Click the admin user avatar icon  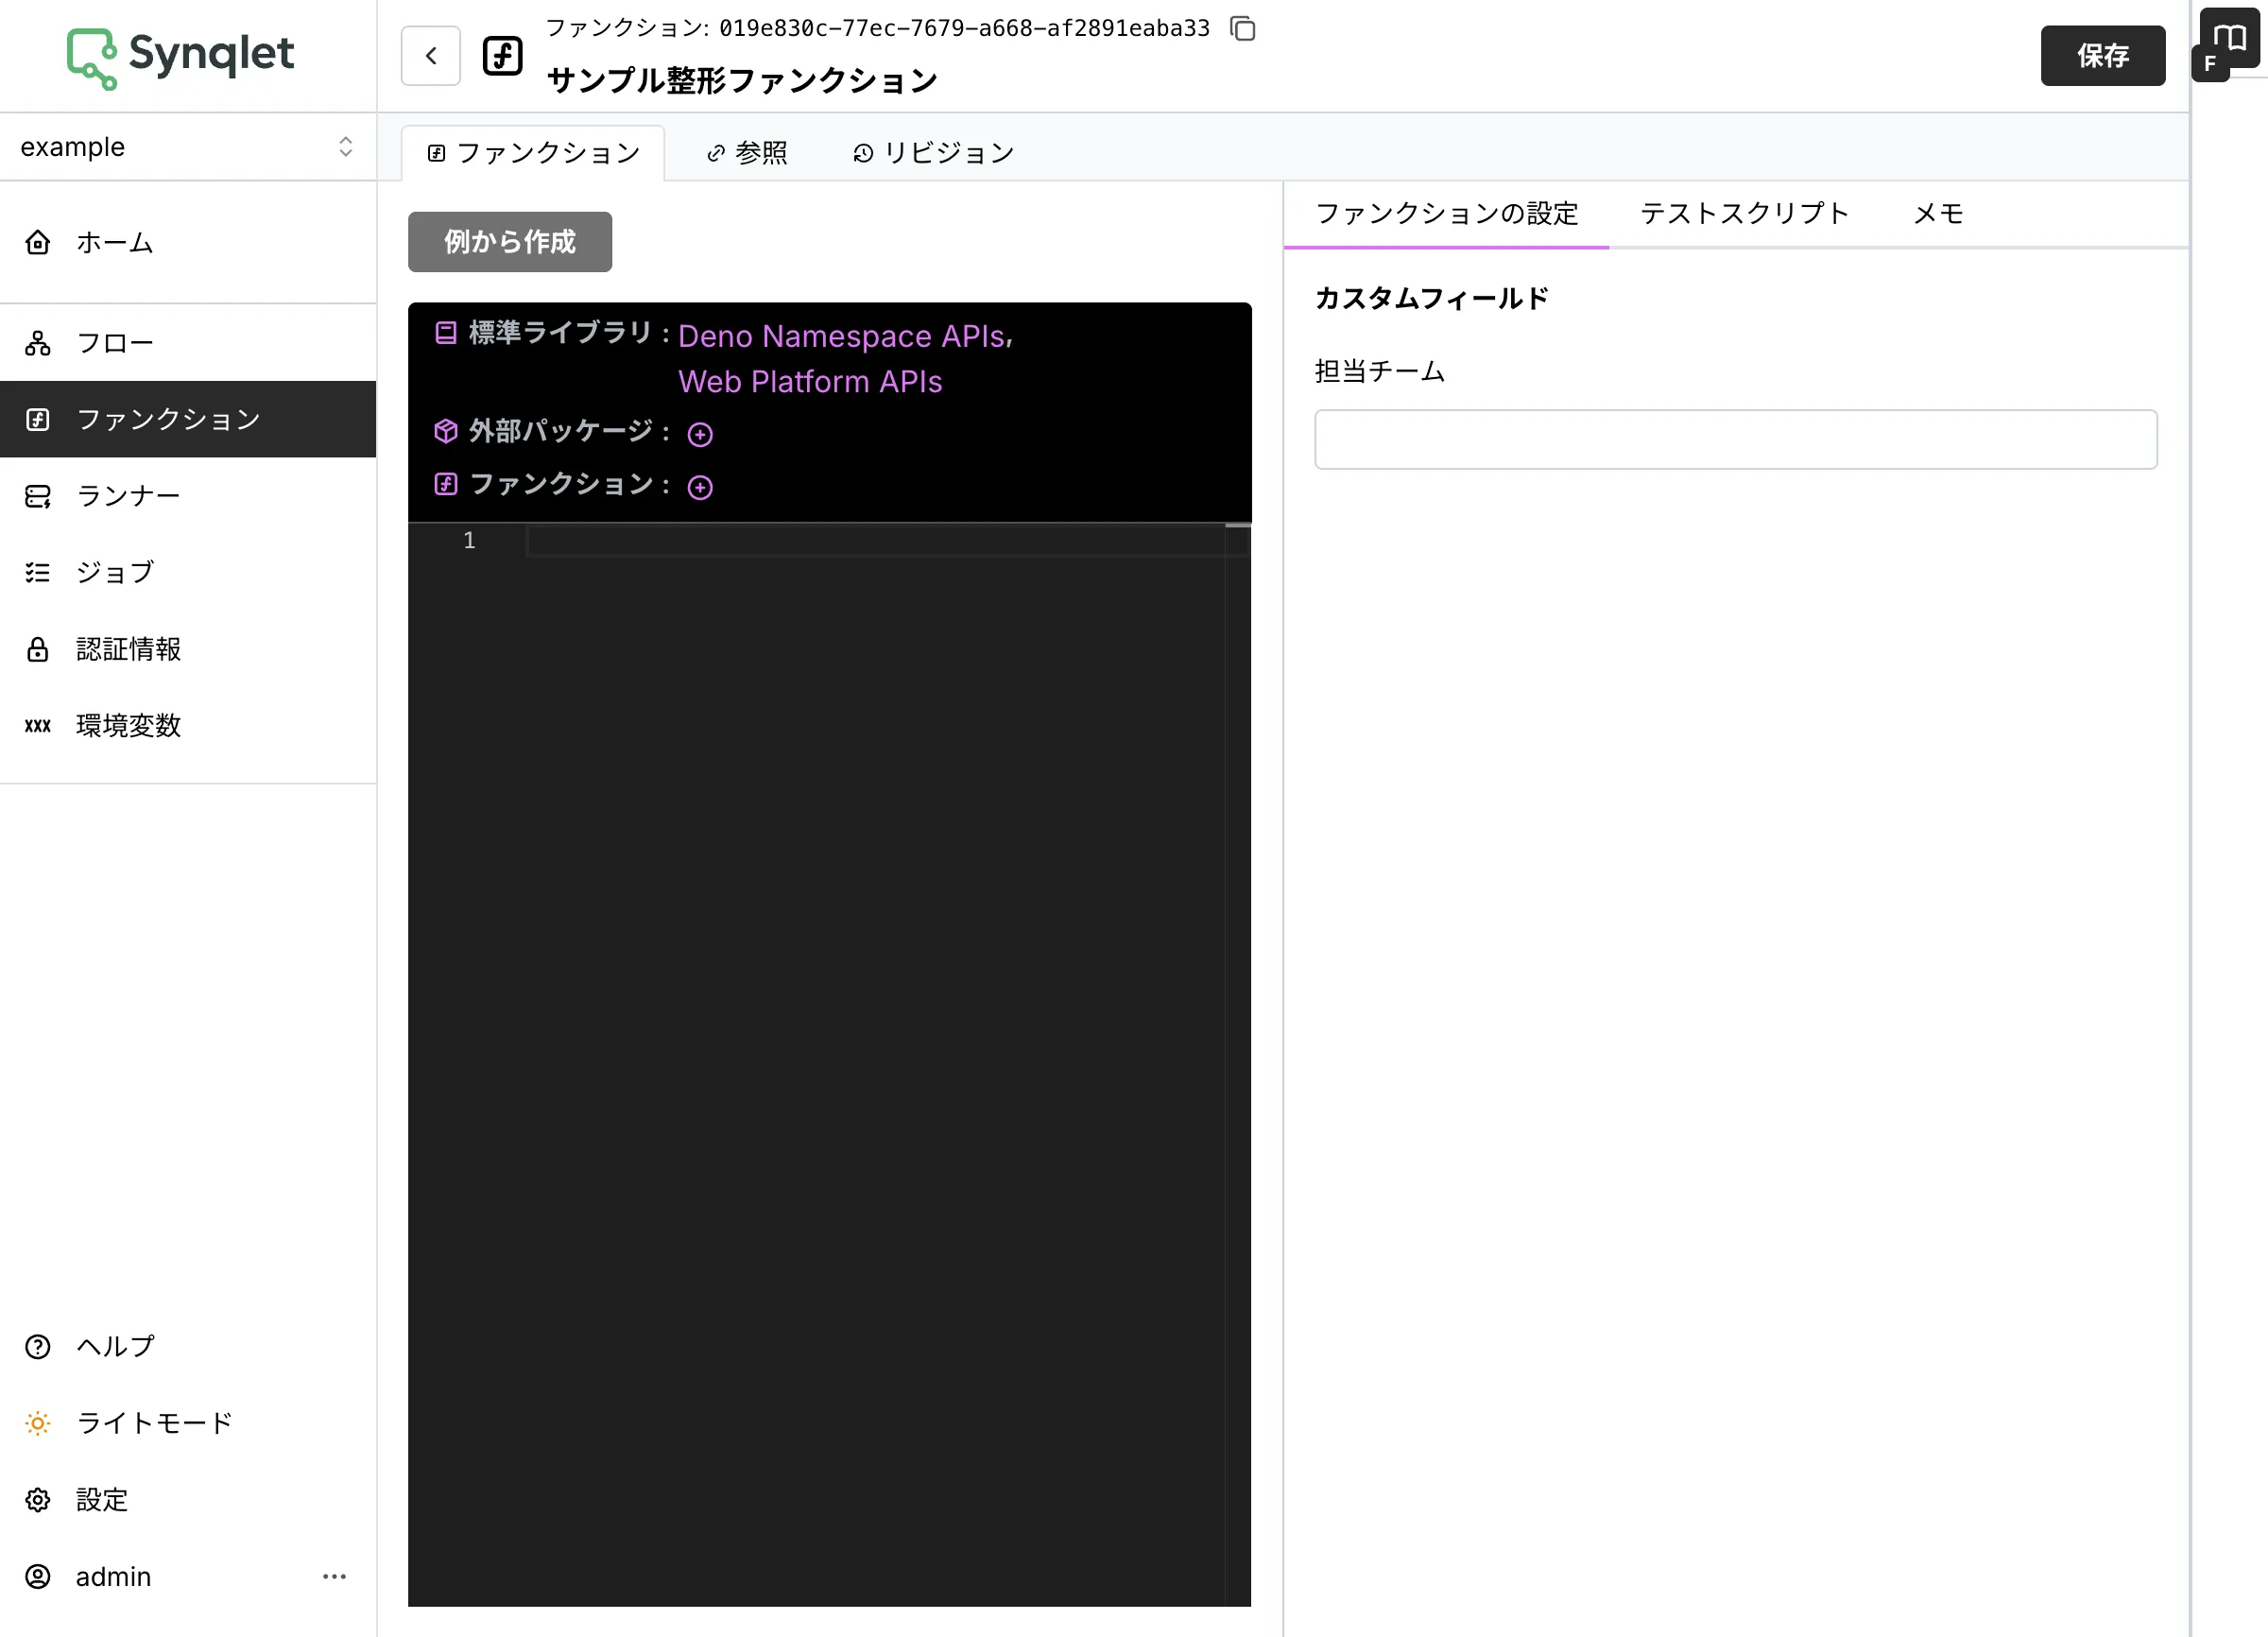coord(38,1577)
